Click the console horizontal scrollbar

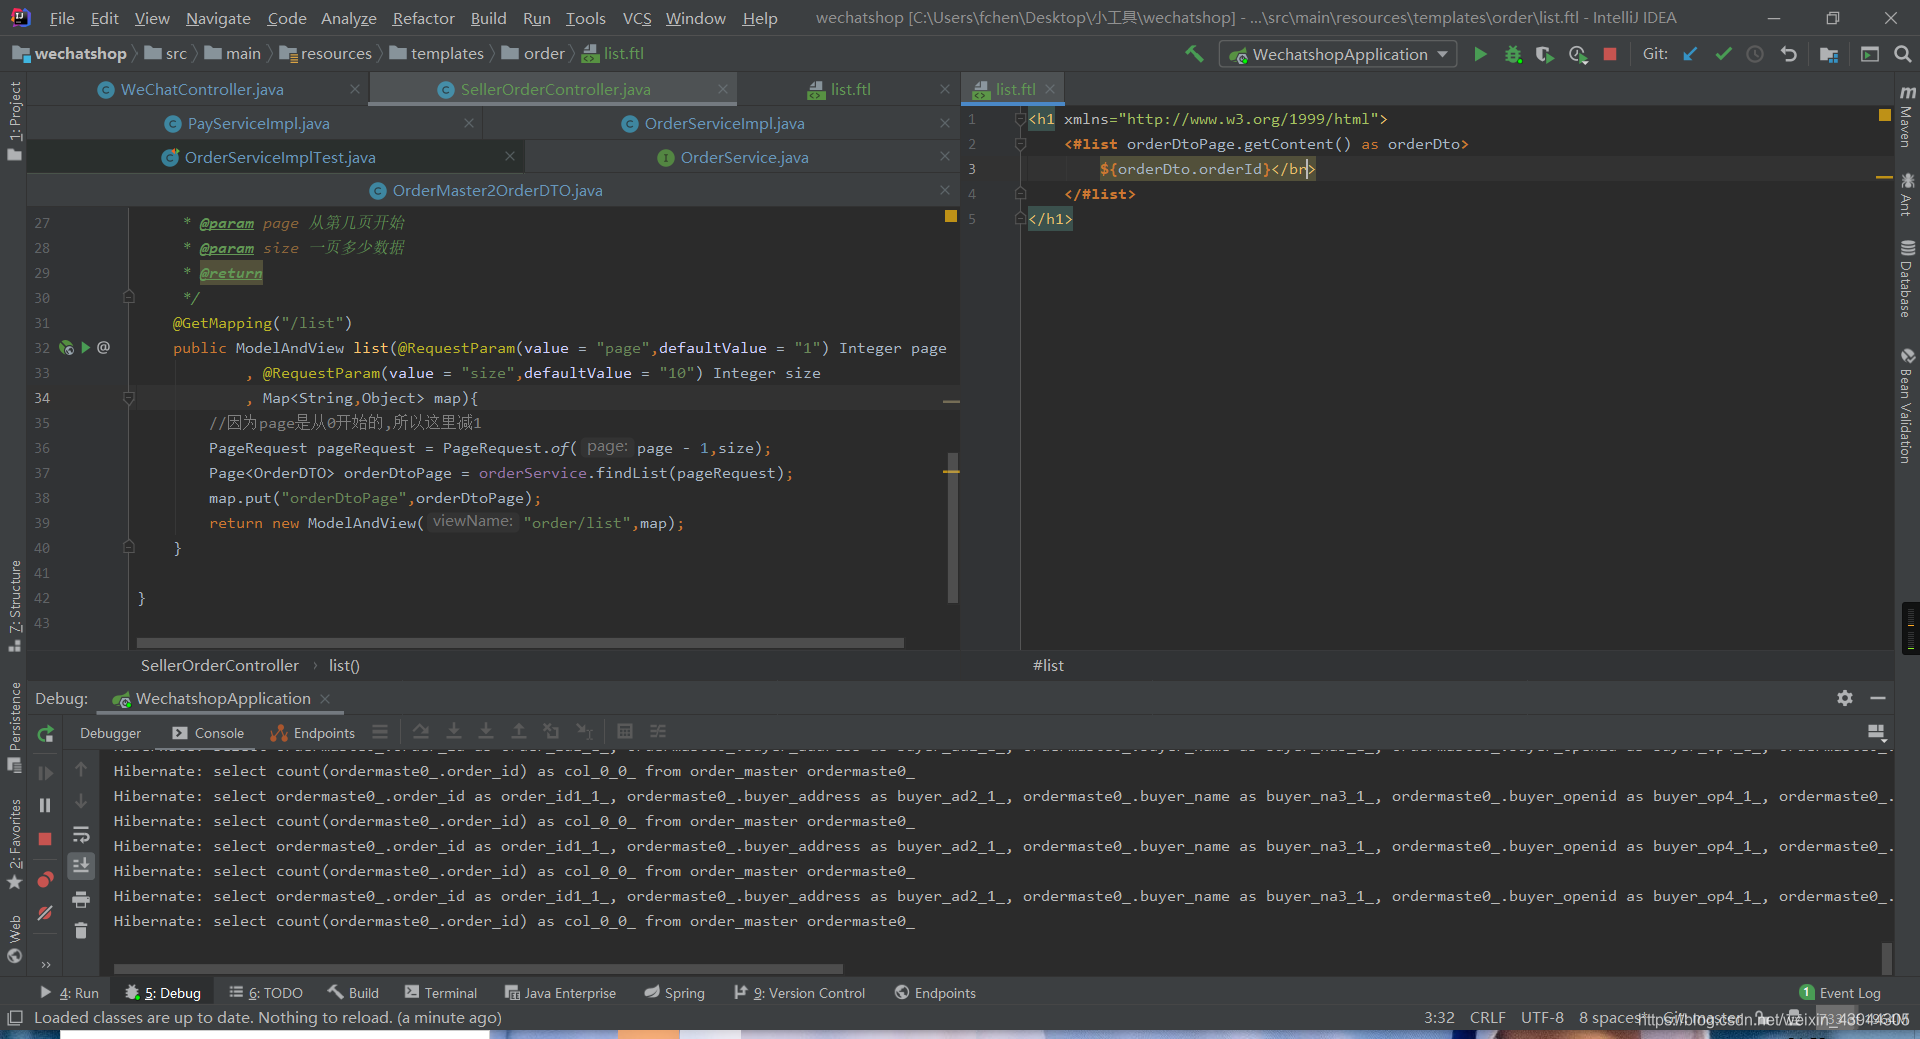(478, 969)
